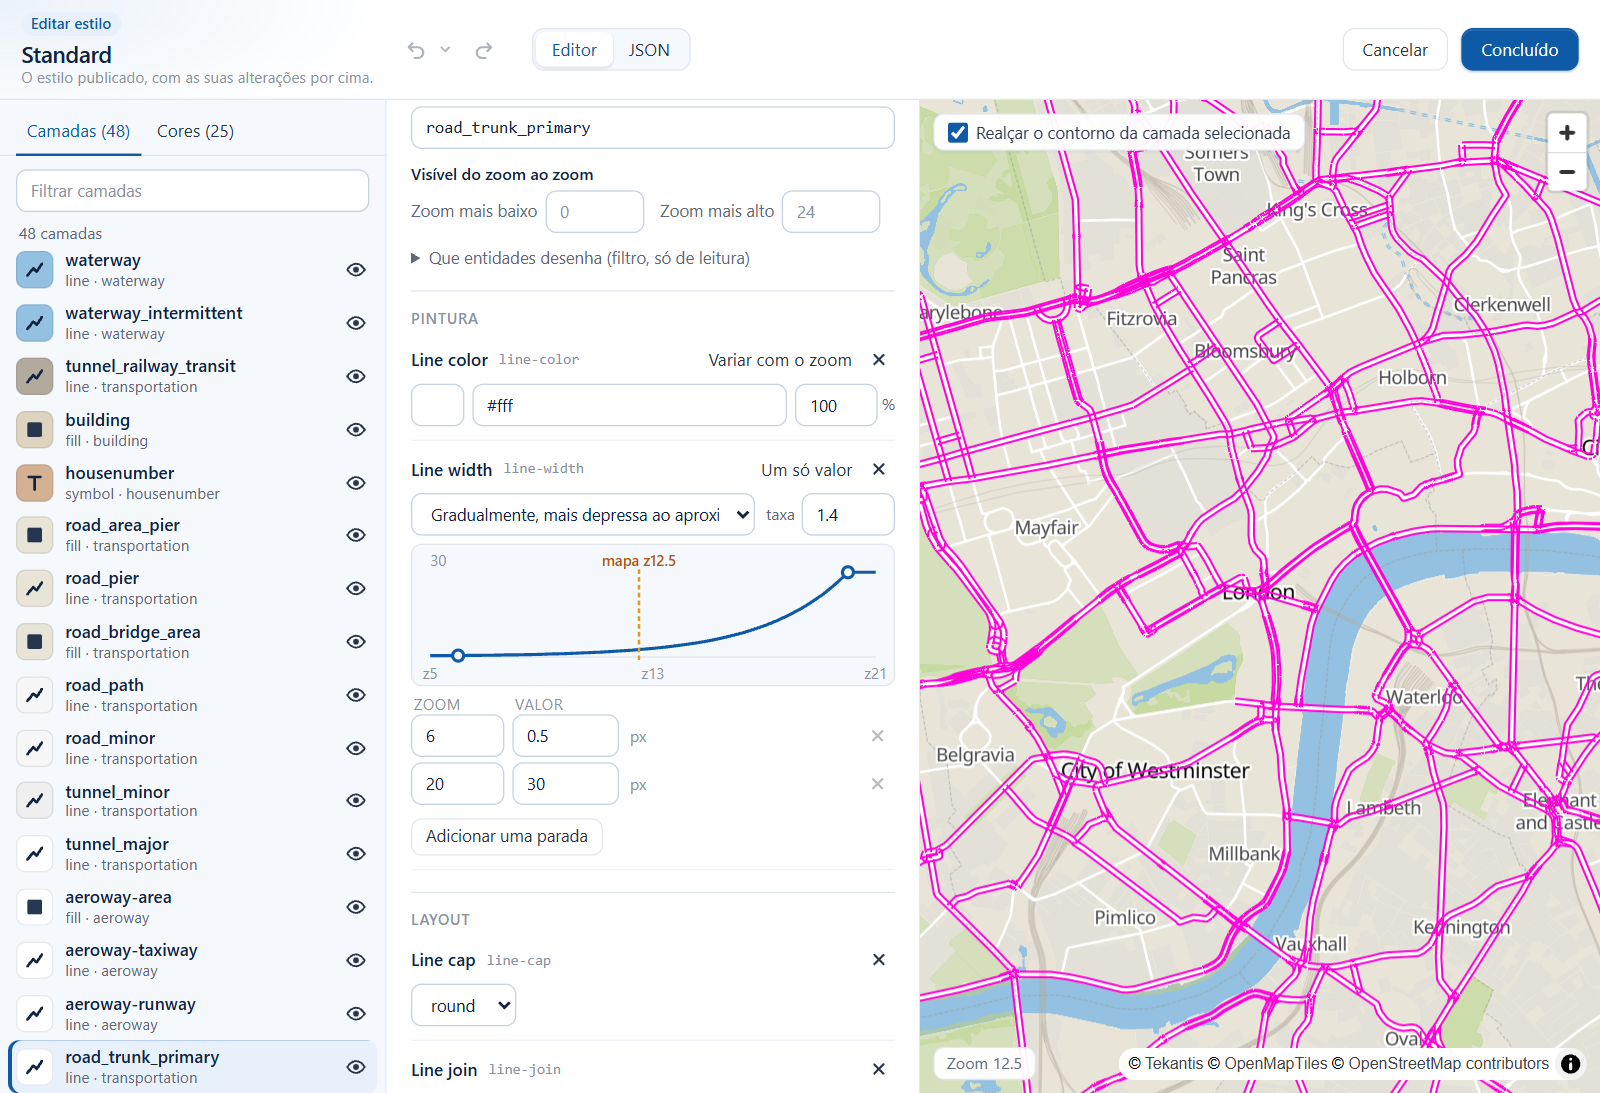Click 'Adicionar uma parada' button
Viewport: 1600px width, 1093px height.
click(507, 836)
